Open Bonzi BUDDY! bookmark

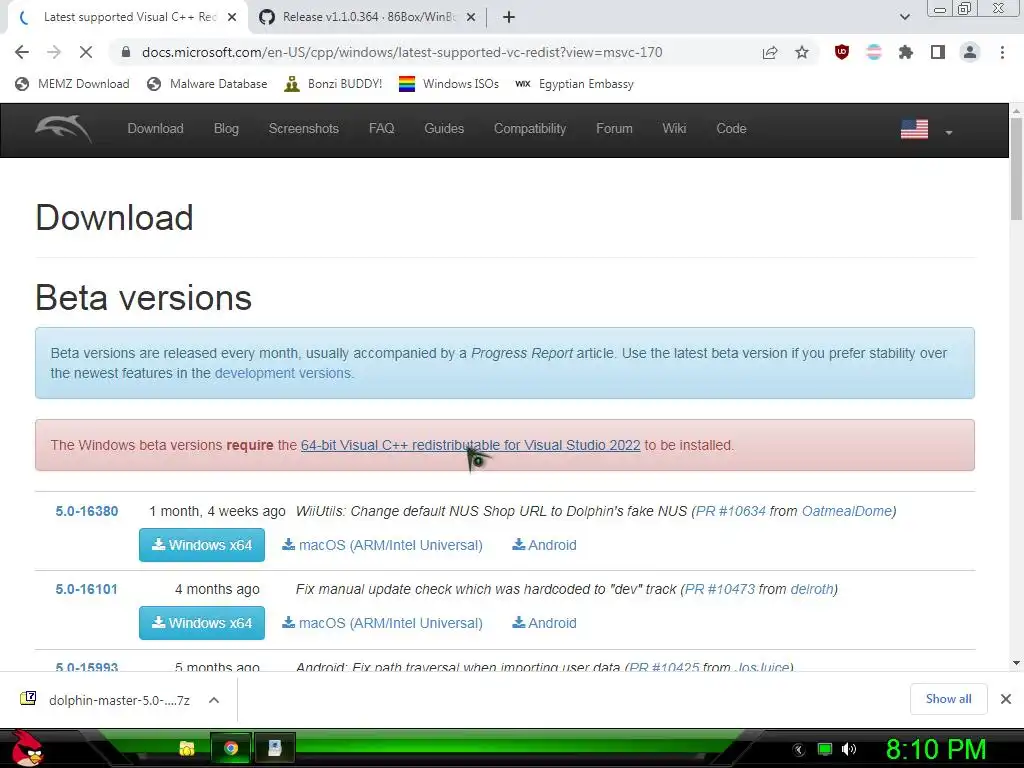(x=334, y=84)
